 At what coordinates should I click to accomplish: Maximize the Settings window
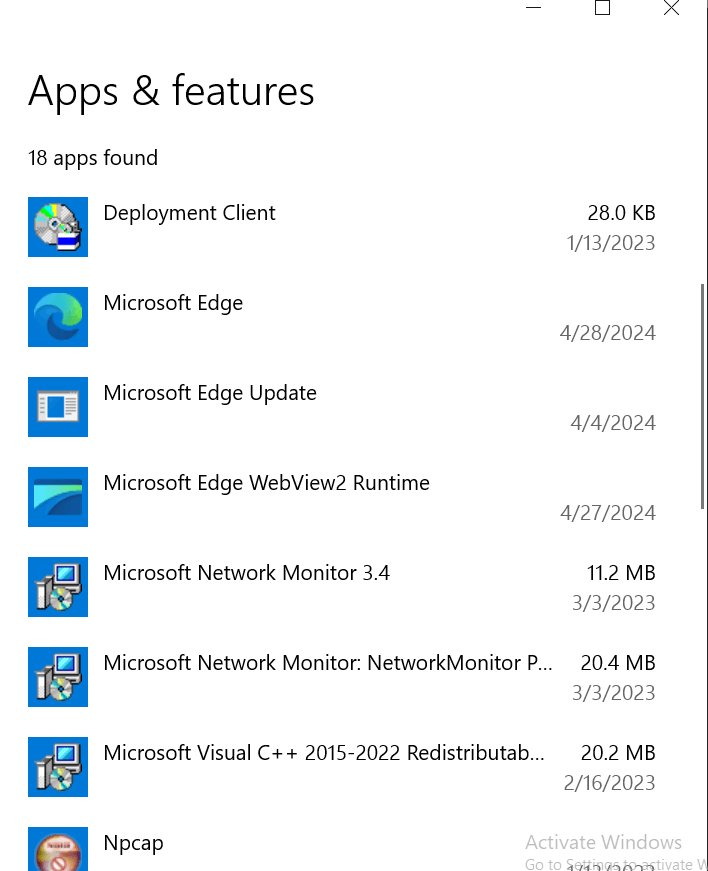coord(602,8)
